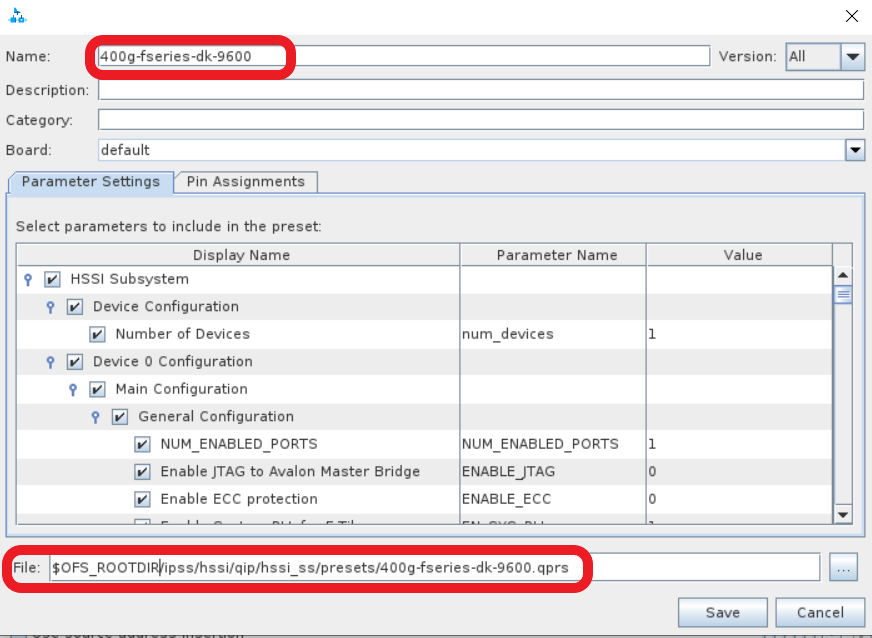This screenshot has height=638, width=872.
Task: Uncheck Enable JTAG to Avalon Master Bridge
Action: (142, 472)
